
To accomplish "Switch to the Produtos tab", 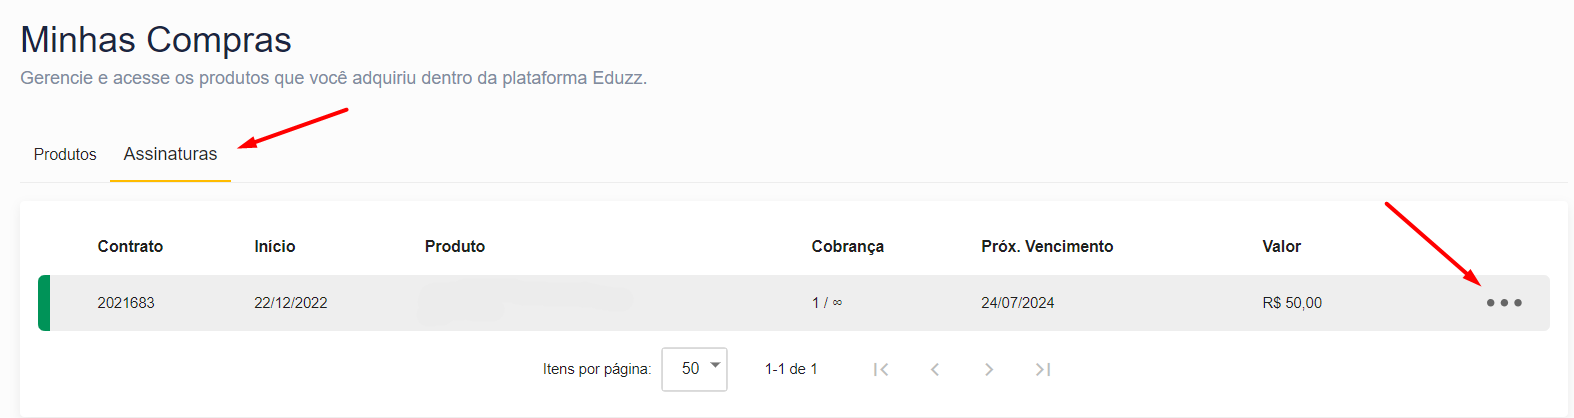I will coord(65,154).
